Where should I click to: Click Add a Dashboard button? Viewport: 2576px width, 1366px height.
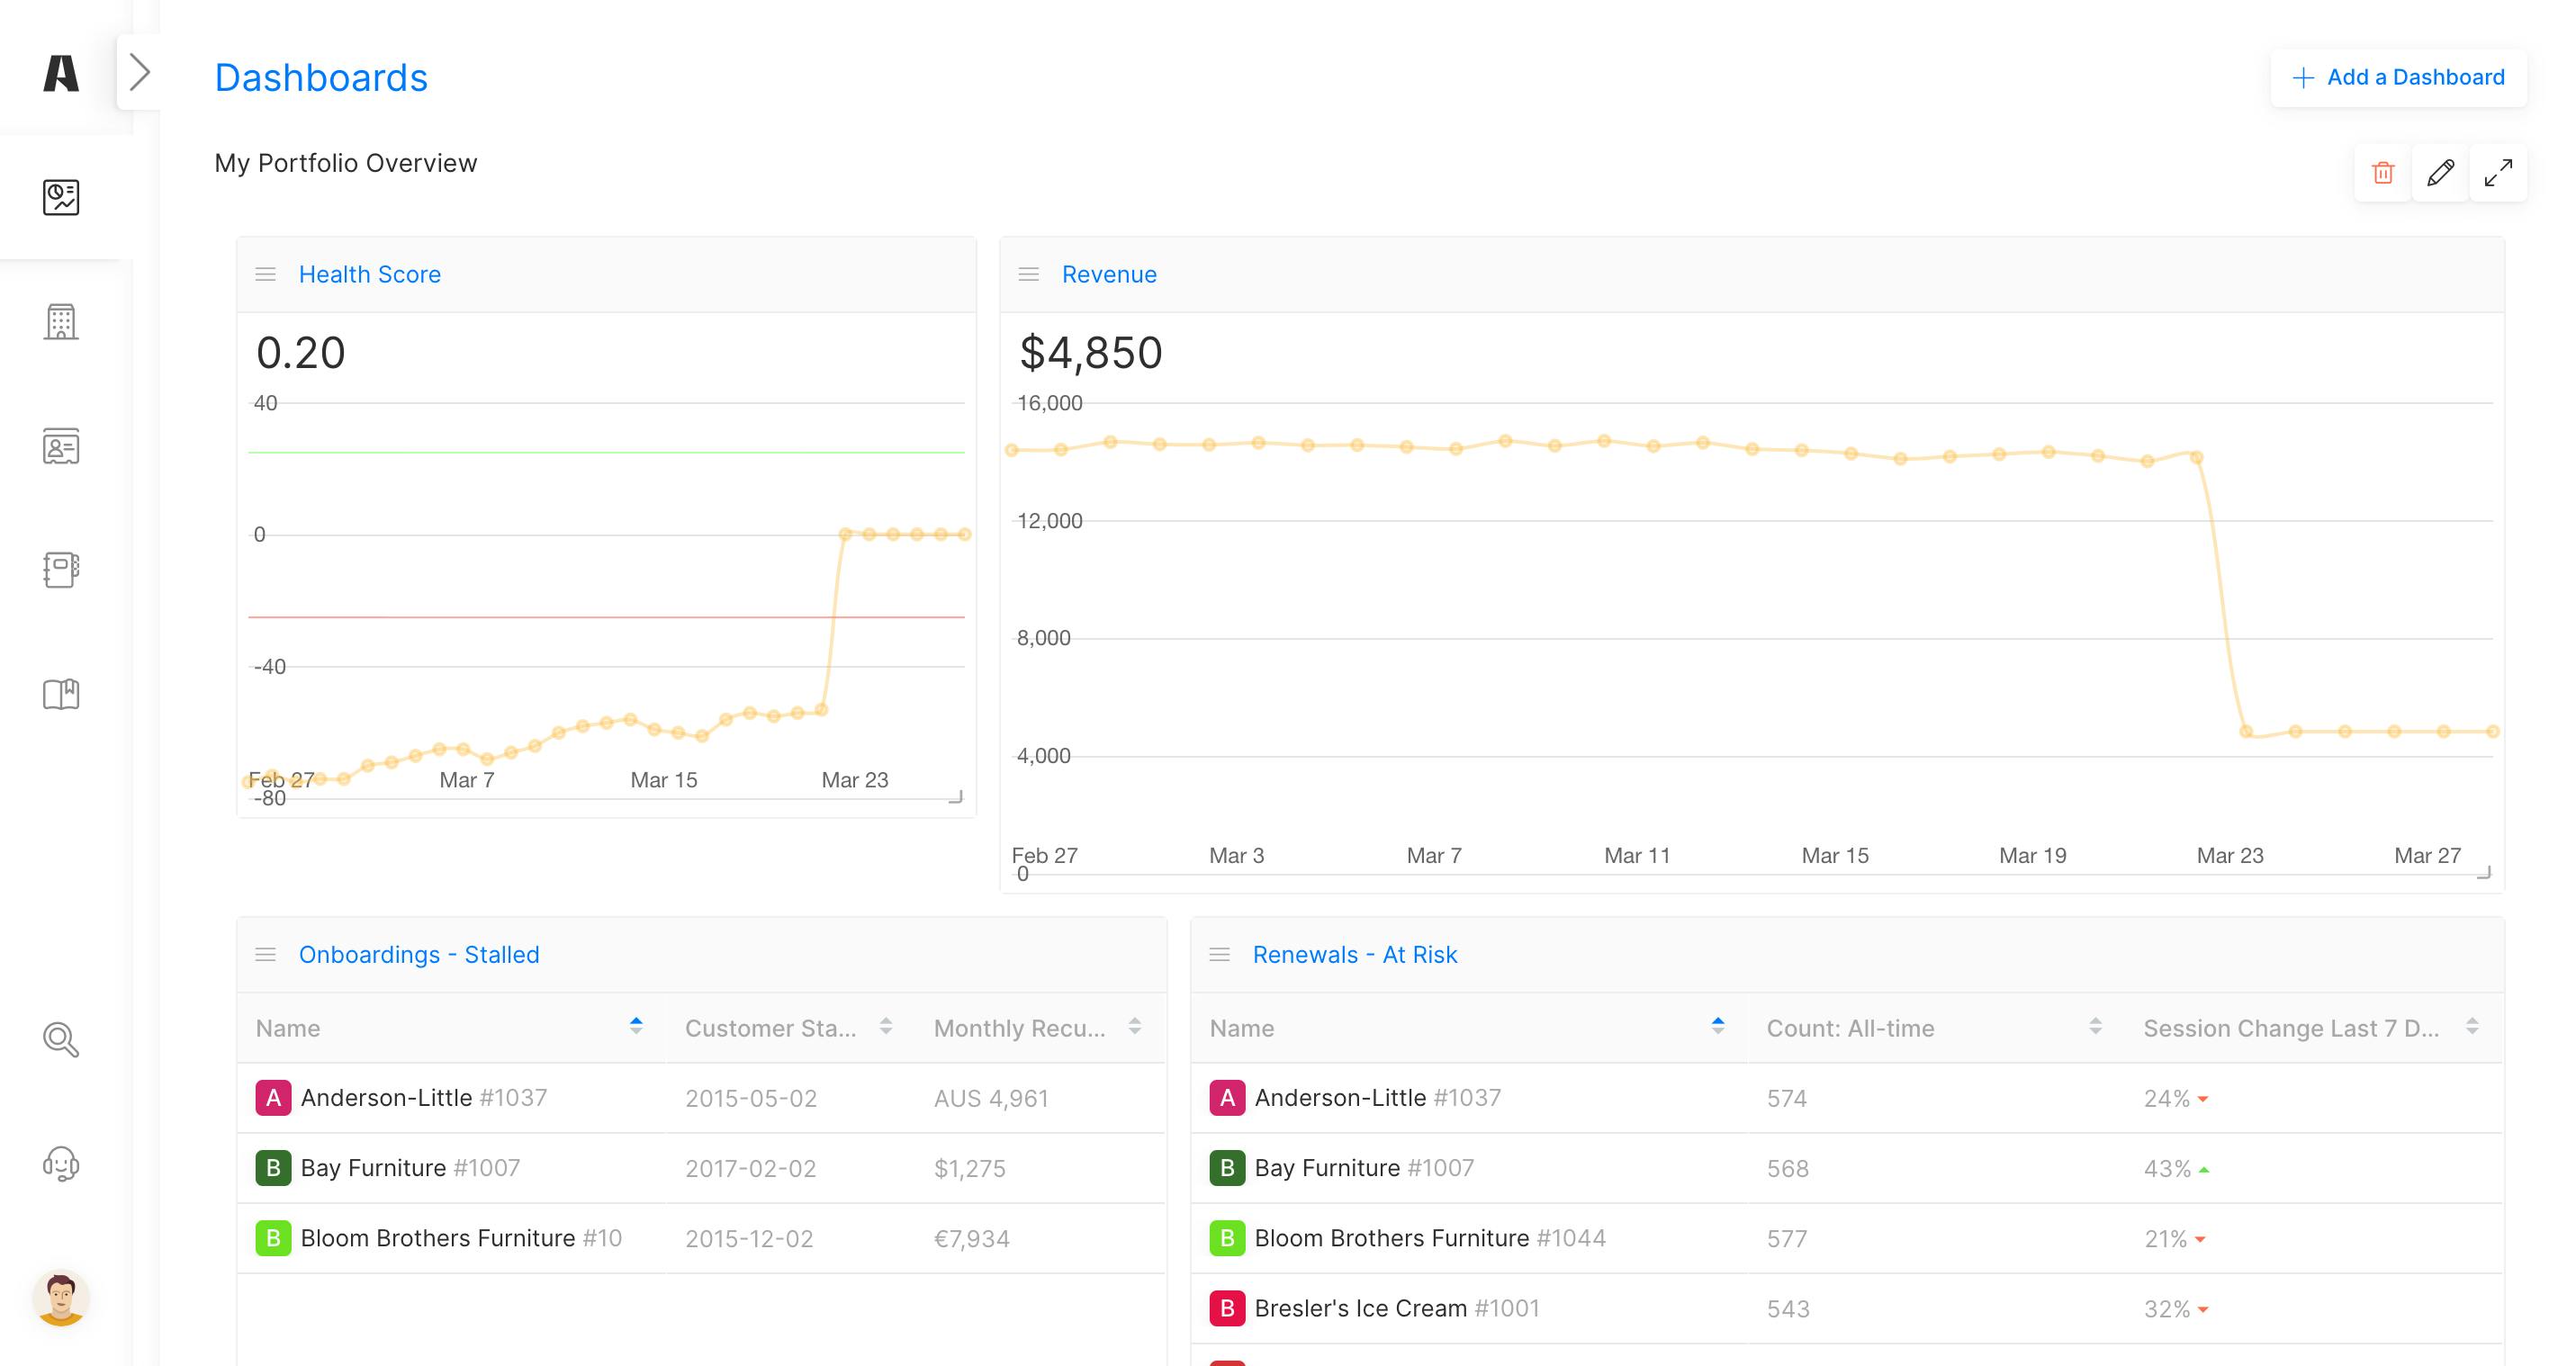tap(2398, 77)
